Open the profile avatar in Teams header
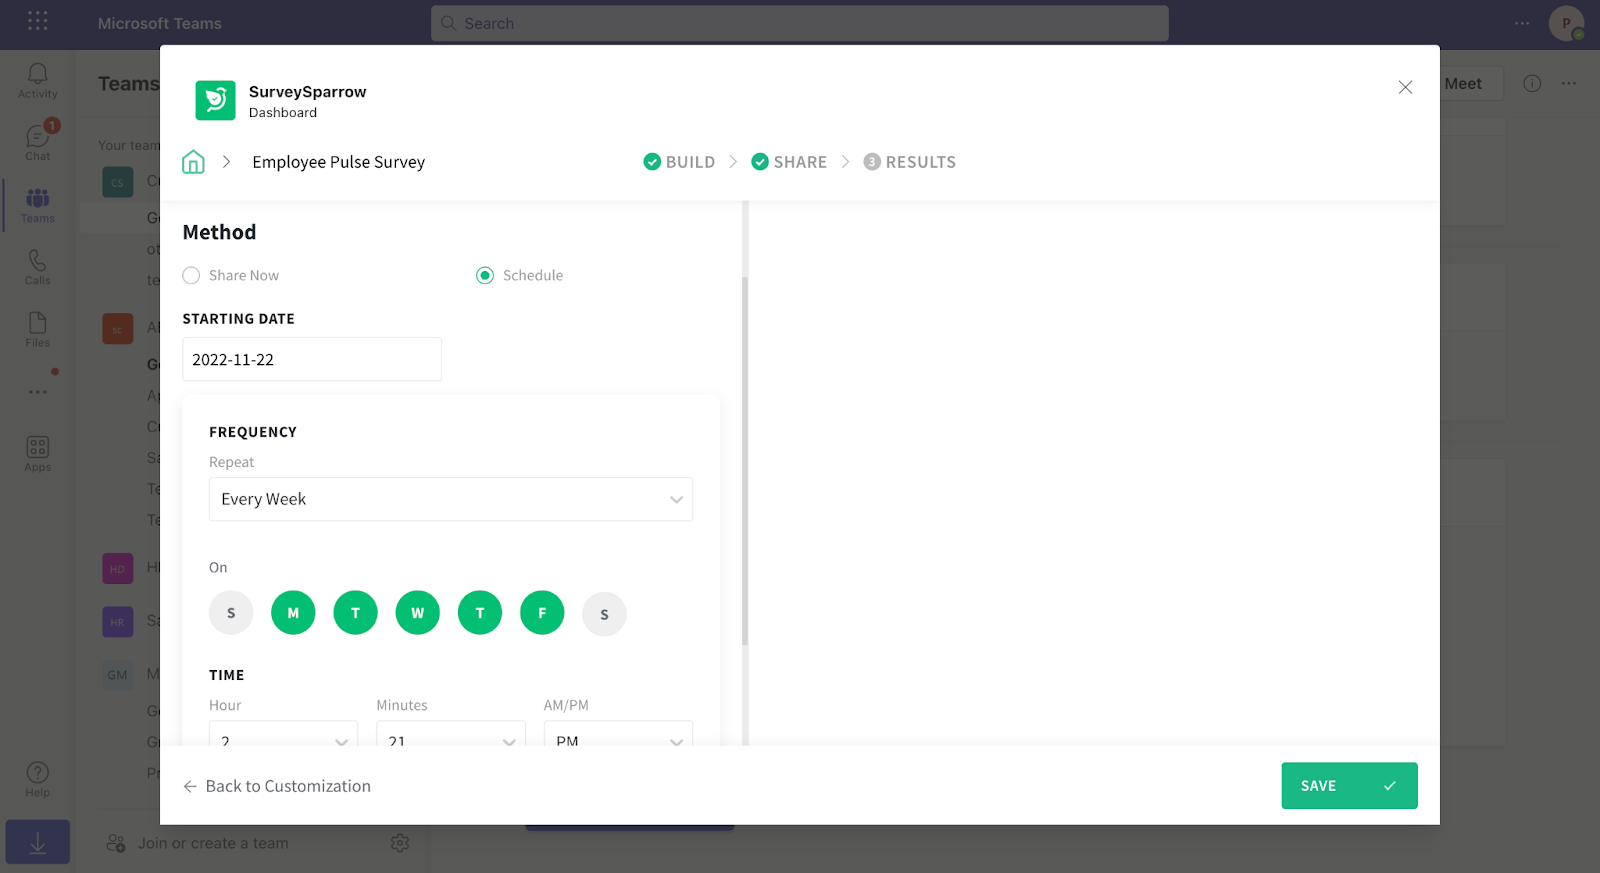Image resolution: width=1600 pixels, height=873 pixels. tap(1566, 23)
